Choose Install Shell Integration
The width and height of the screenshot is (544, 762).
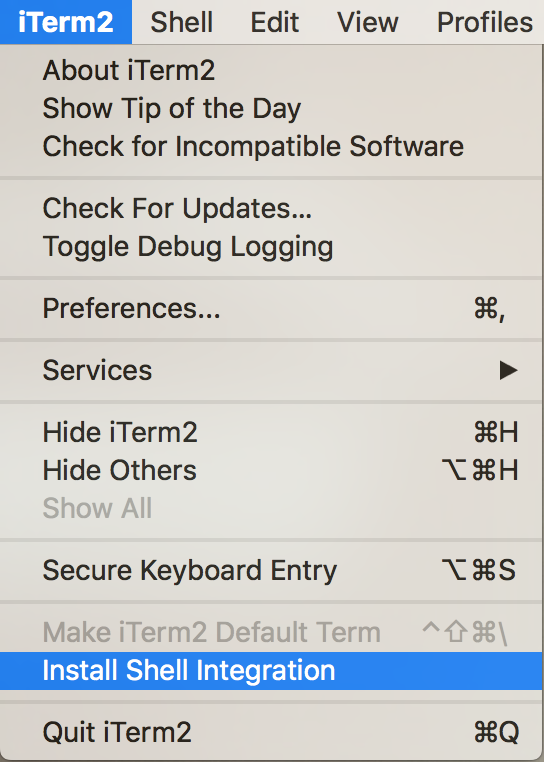(272, 671)
